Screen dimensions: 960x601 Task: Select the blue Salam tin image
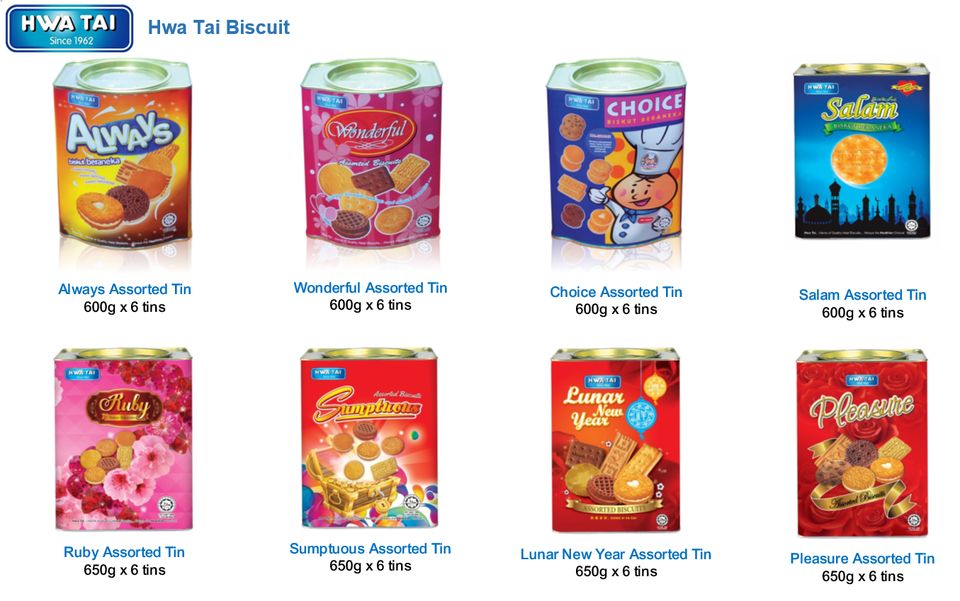point(861,151)
